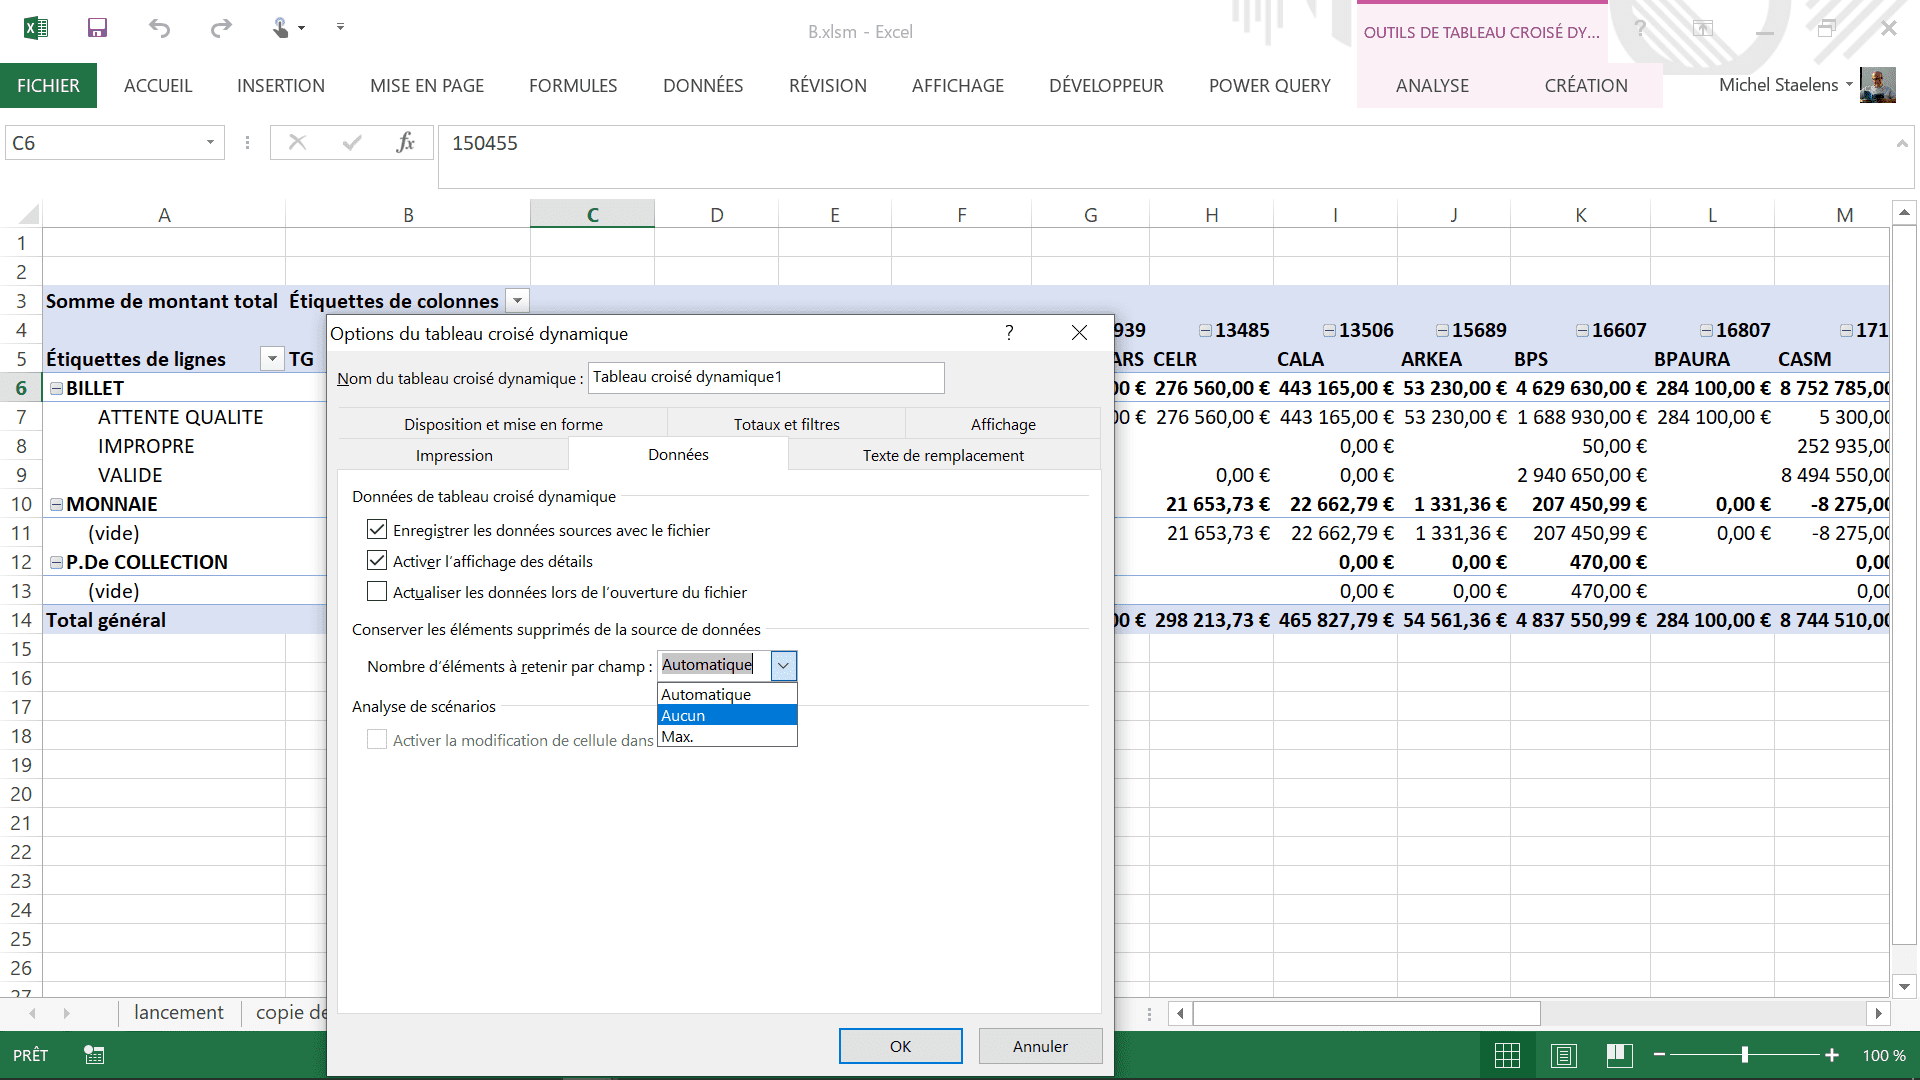Uncheck Enregistrer les données sources avec le fichier
Image resolution: width=1920 pixels, height=1080 pixels.
point(377,530)
